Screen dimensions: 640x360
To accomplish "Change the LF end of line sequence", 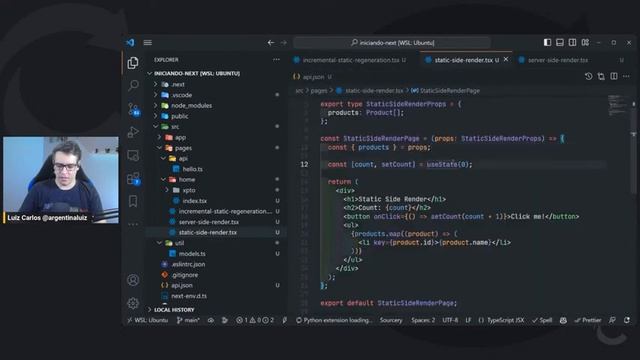I will coord(468,320).
